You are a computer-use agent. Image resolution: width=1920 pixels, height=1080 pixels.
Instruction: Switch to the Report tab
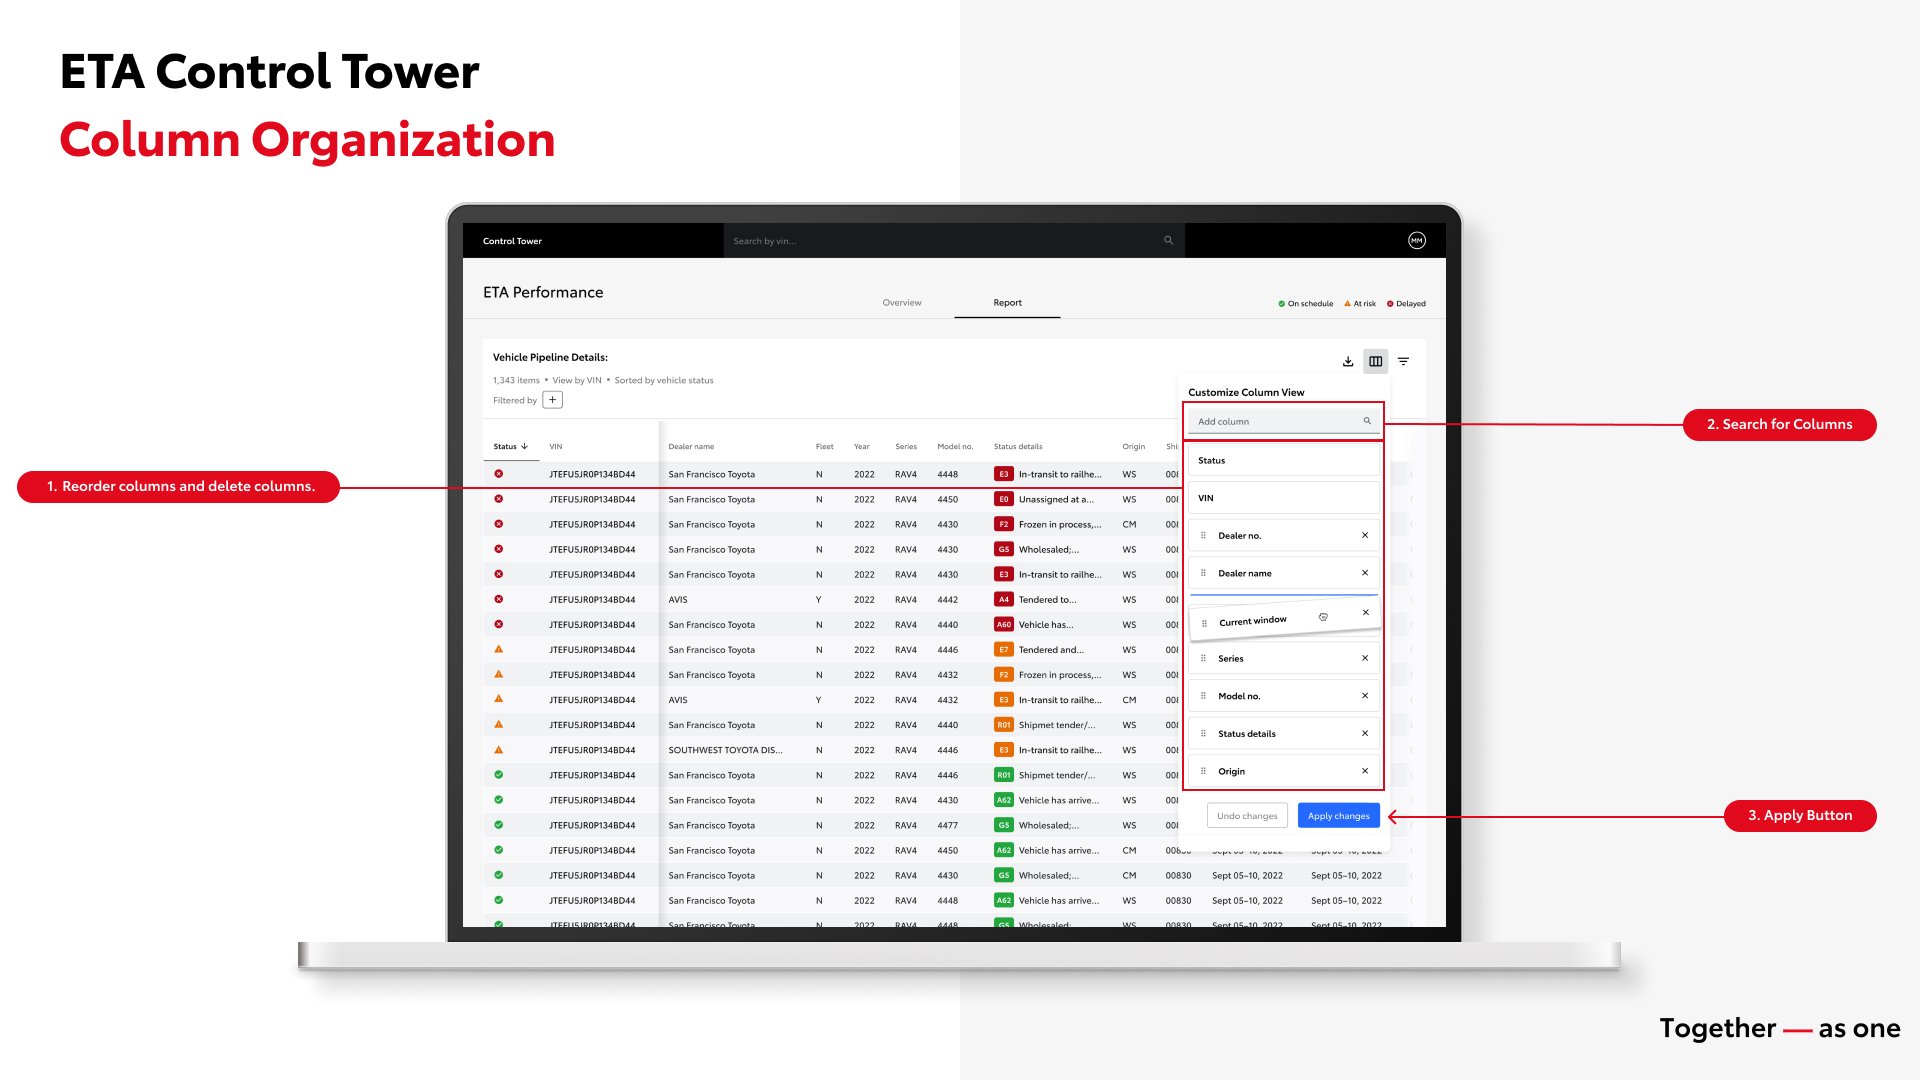[1008, 303]
